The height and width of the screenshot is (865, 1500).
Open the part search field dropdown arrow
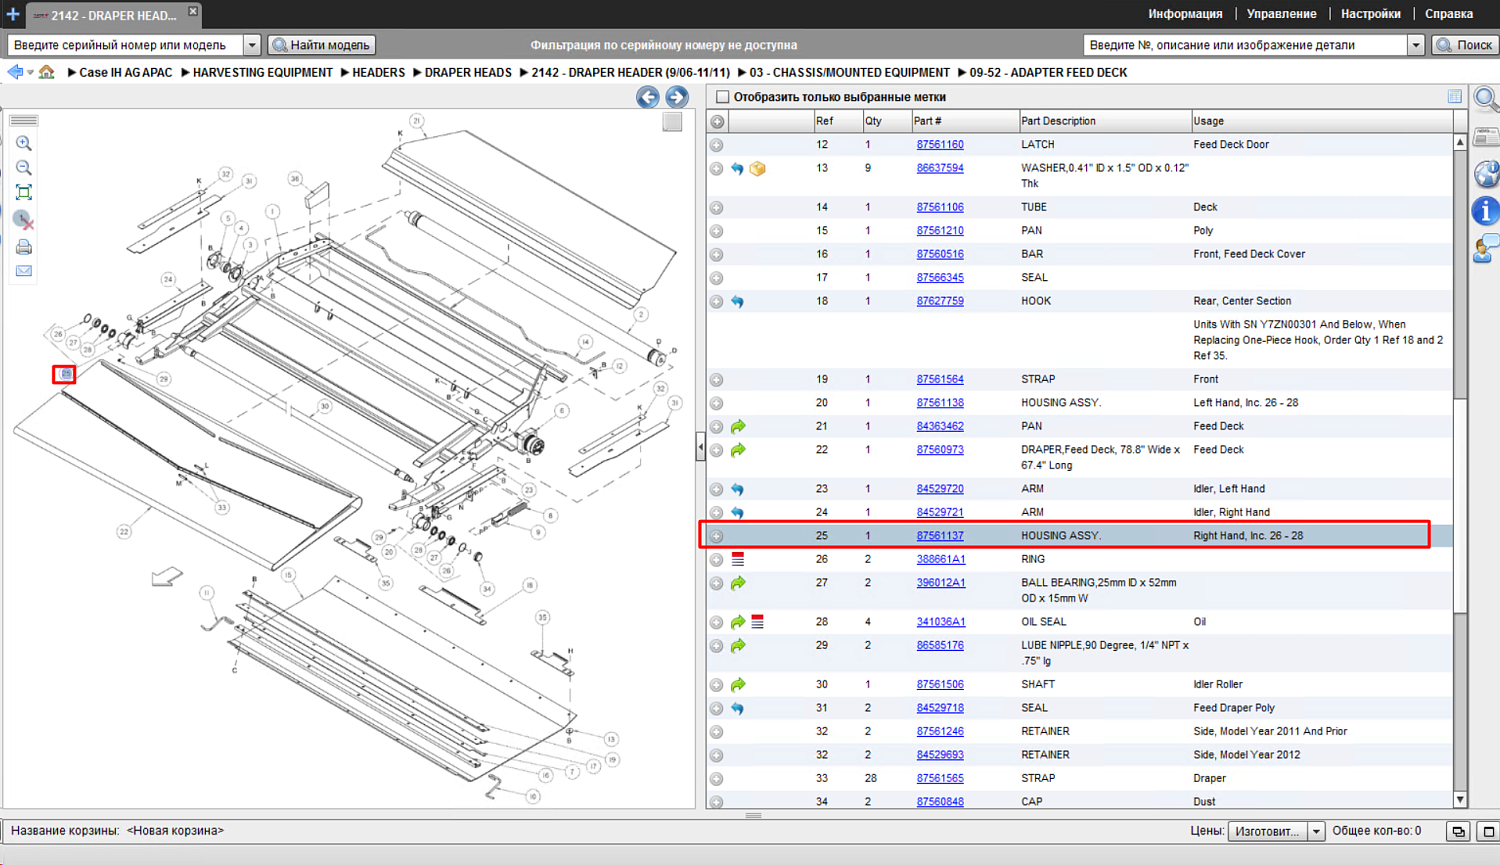(1416, 45)
